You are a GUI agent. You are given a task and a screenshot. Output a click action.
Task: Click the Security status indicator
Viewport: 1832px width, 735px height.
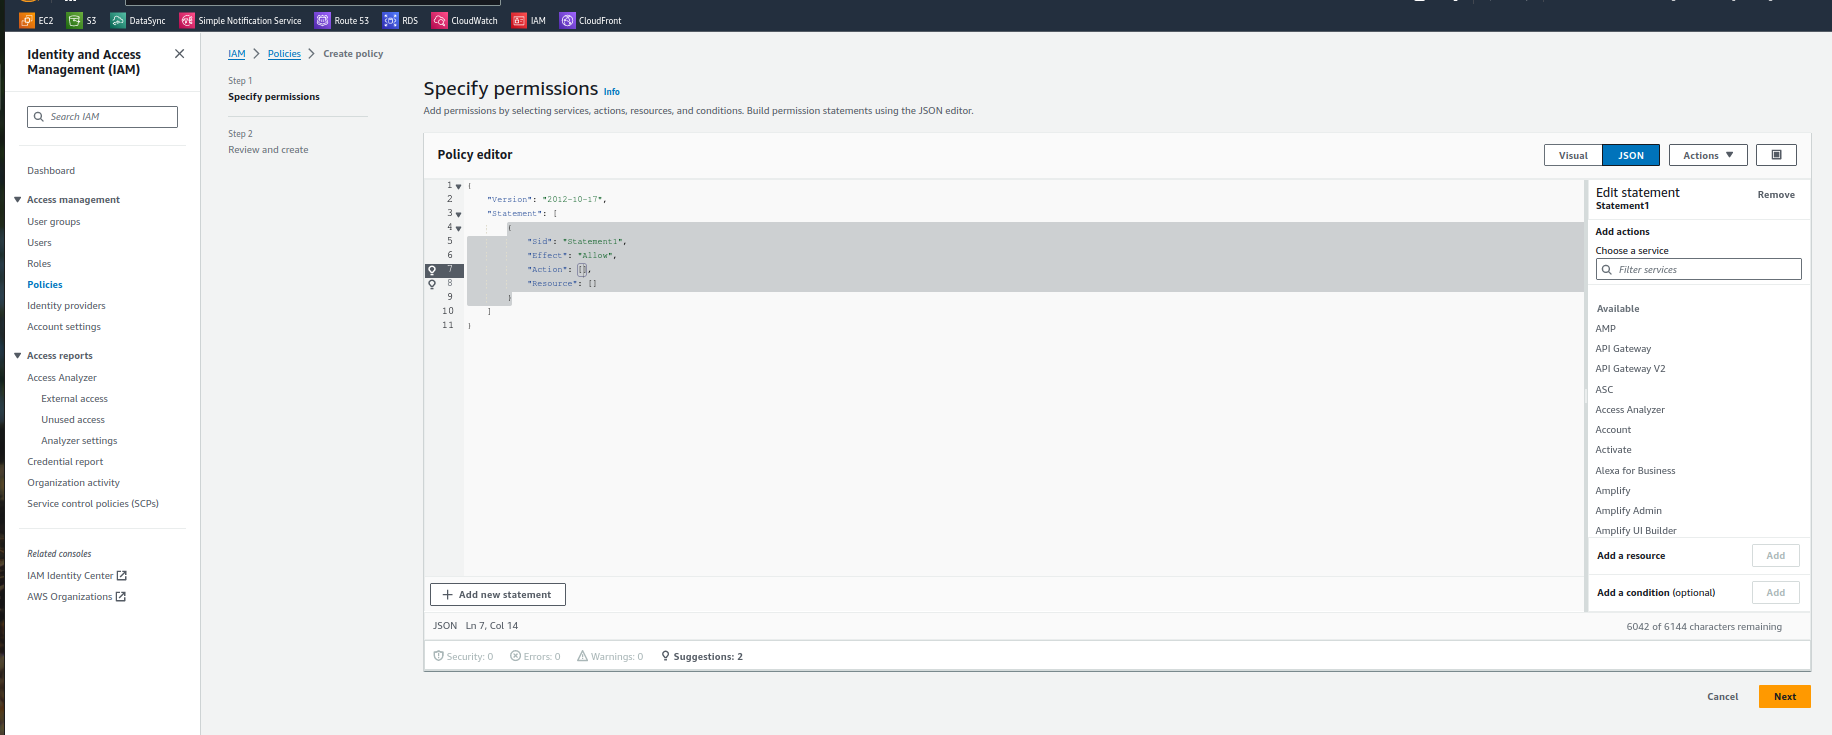click(463, 657)
